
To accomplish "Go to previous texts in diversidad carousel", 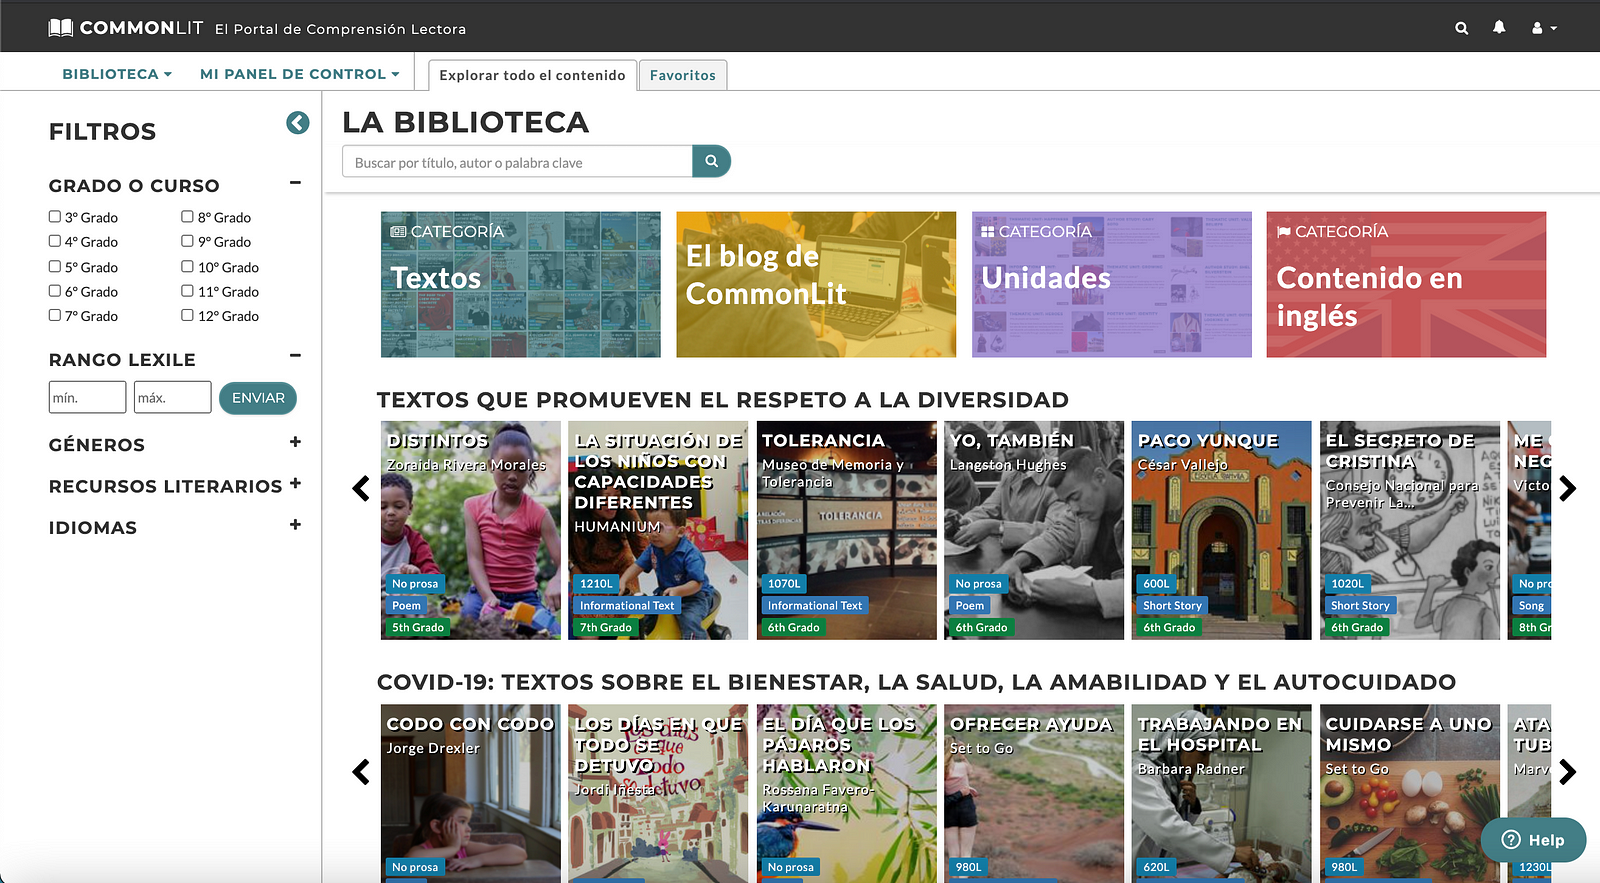I will coord(361,489).
